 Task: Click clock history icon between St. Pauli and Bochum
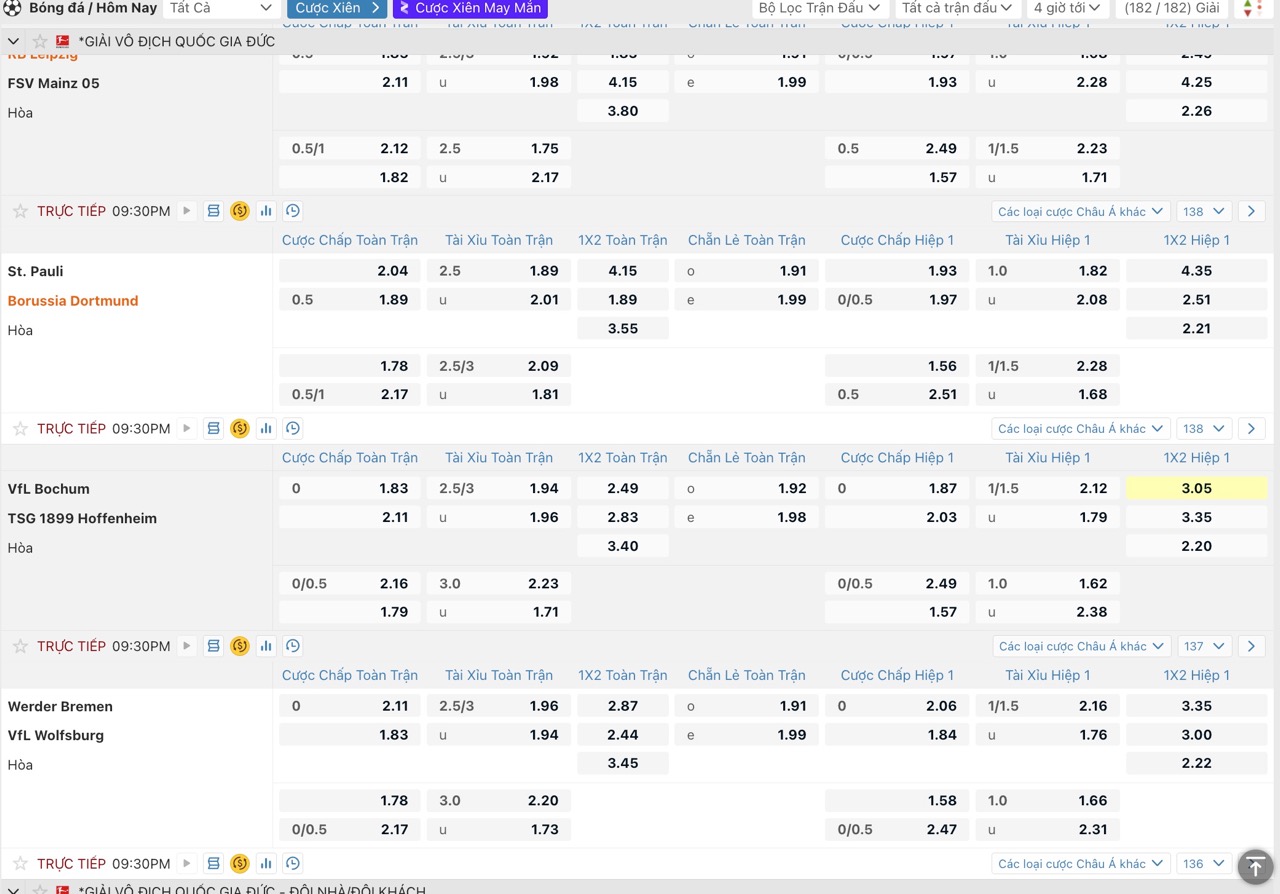(292, 429)
